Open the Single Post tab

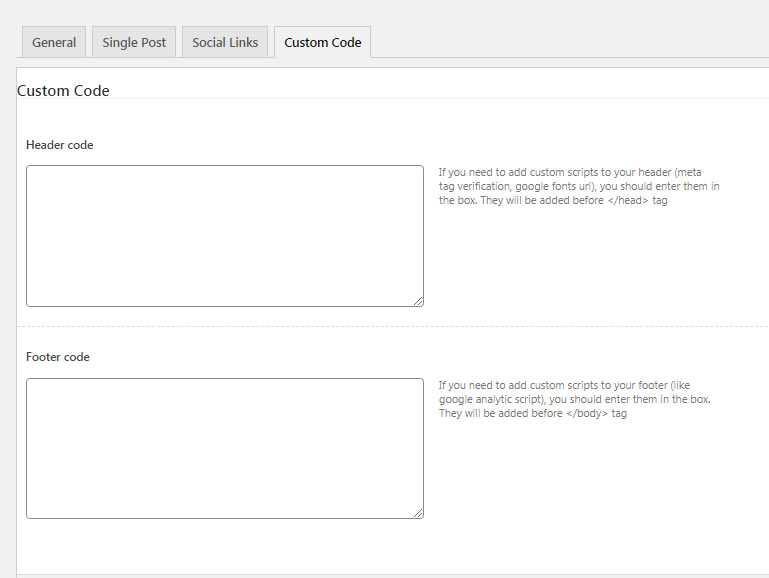click(134, 42)
